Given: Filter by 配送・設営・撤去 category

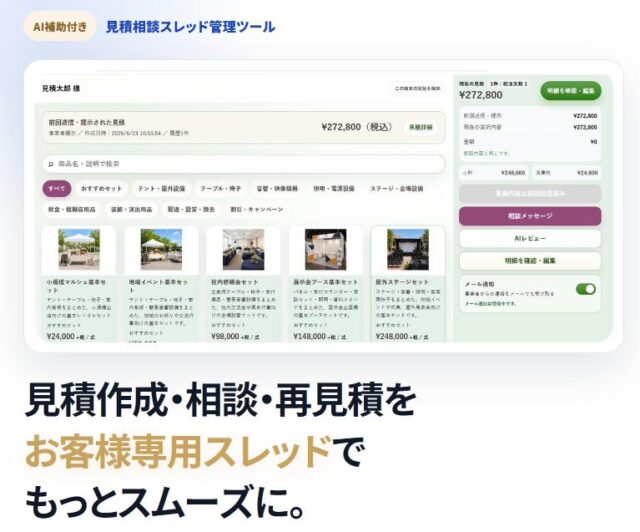Looking at the screenshot, I should pos(191,209).
